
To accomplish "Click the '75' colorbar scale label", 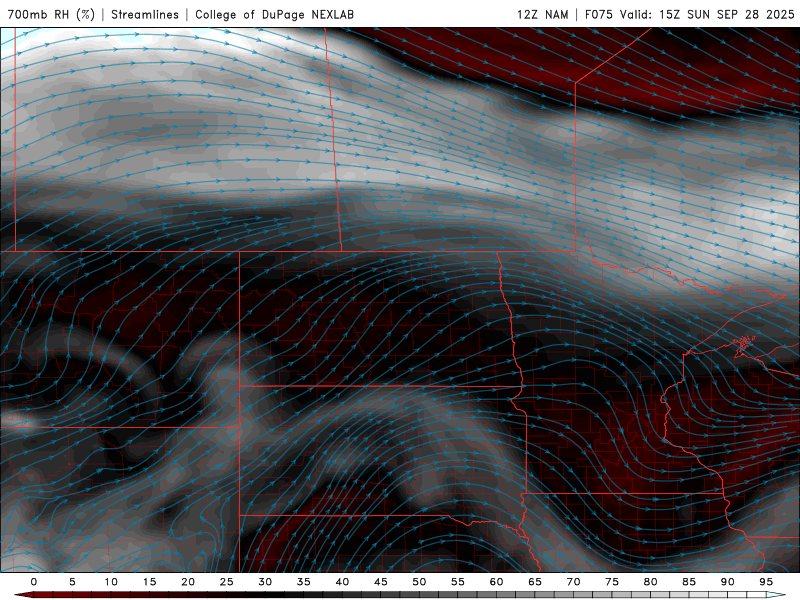I will click(x=612, y=582).
